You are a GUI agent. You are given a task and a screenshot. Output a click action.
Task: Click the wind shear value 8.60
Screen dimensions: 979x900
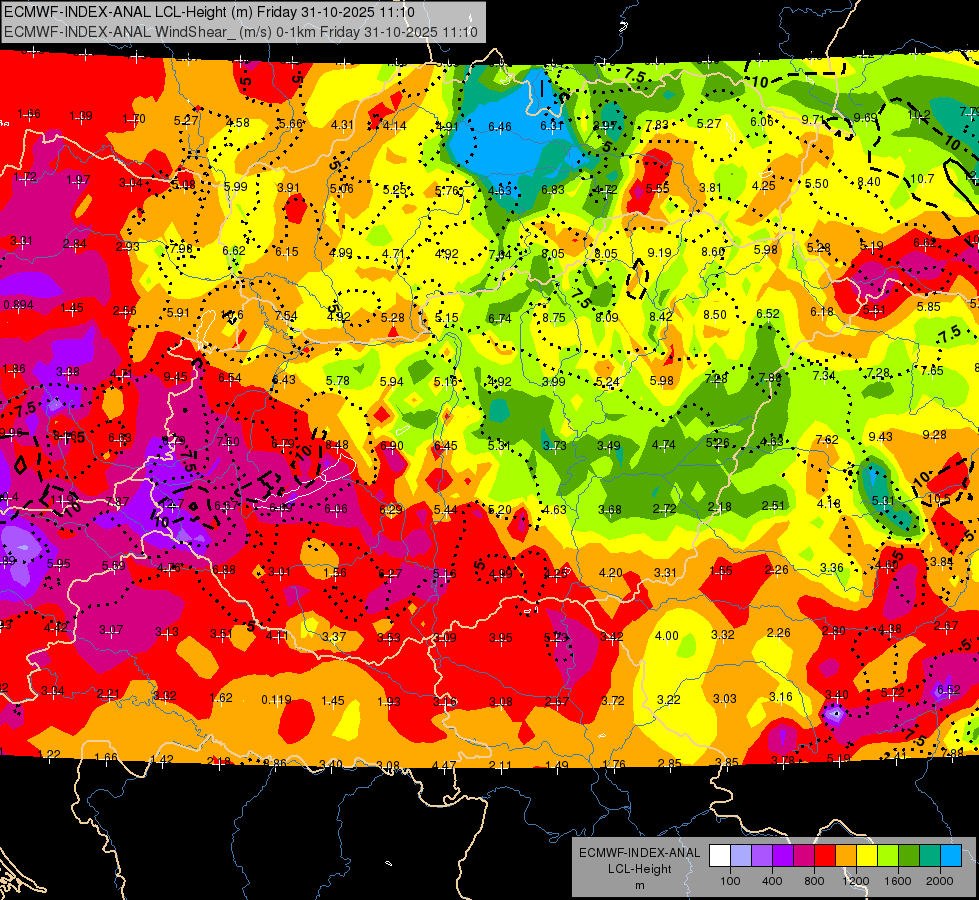(713, 252)
